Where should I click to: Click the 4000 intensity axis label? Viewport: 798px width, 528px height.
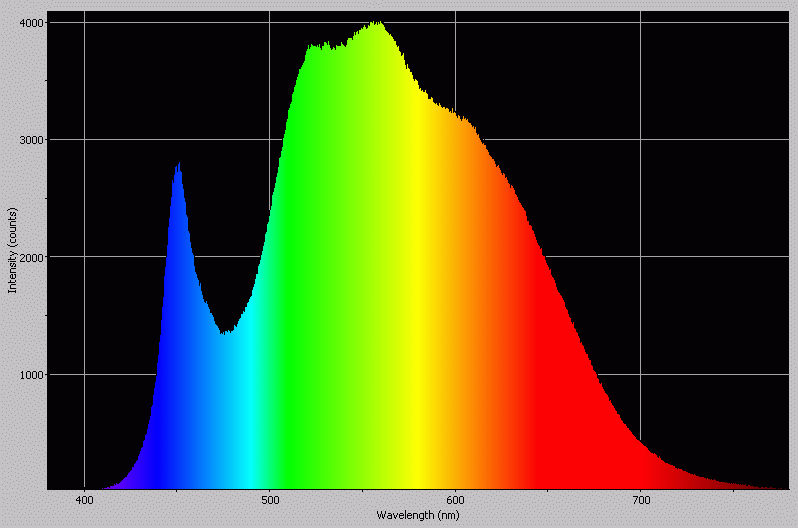pyautogui.click(x=31, y=23)
